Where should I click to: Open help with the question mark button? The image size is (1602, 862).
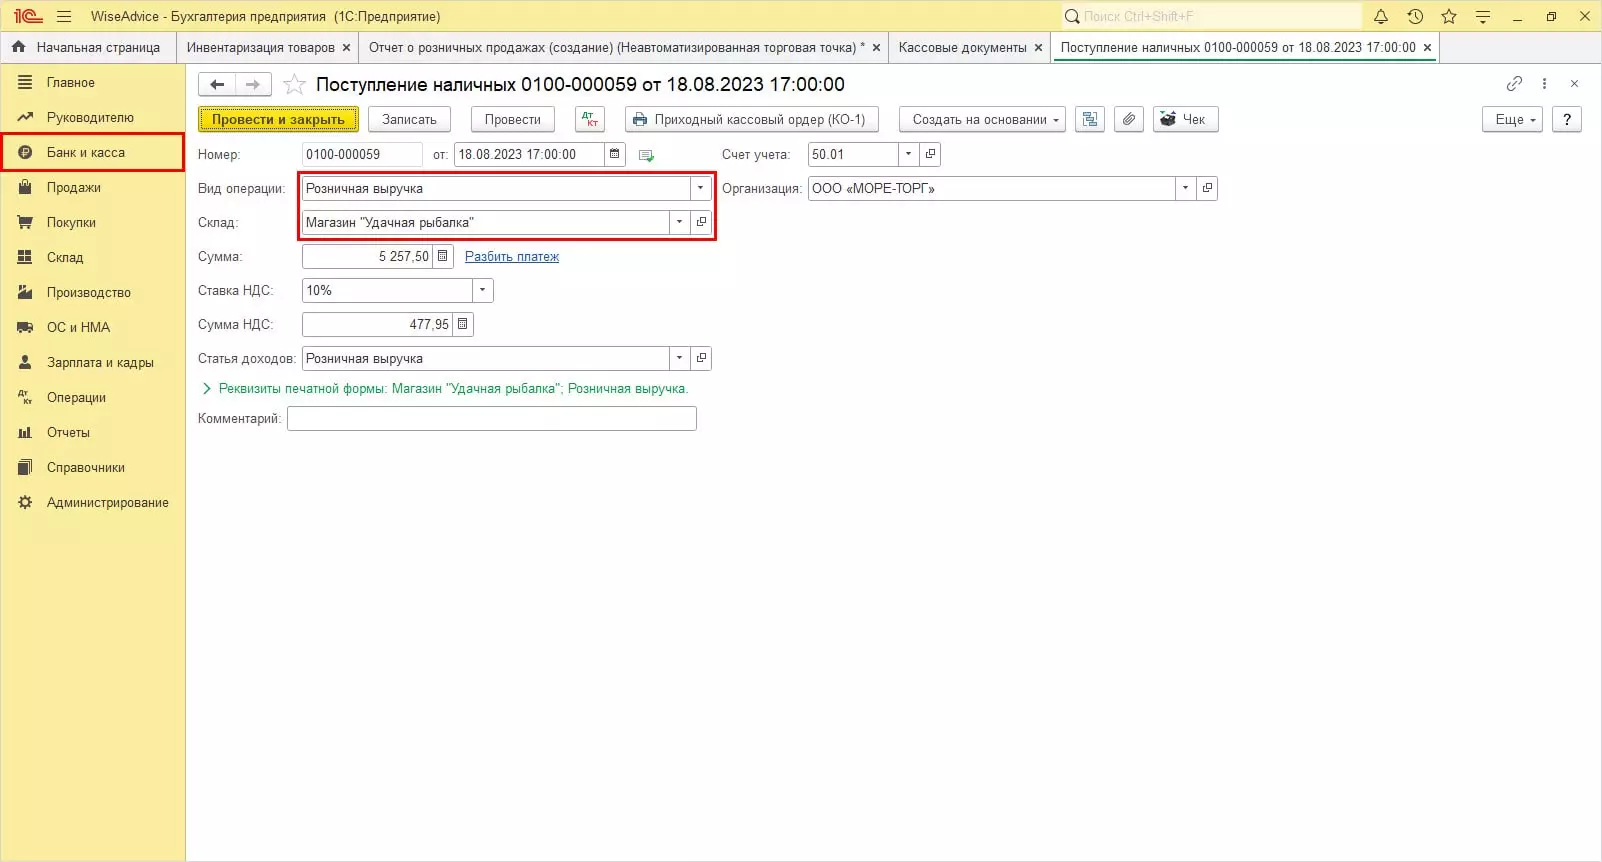pyautogui.click(x=1567, y=119)
